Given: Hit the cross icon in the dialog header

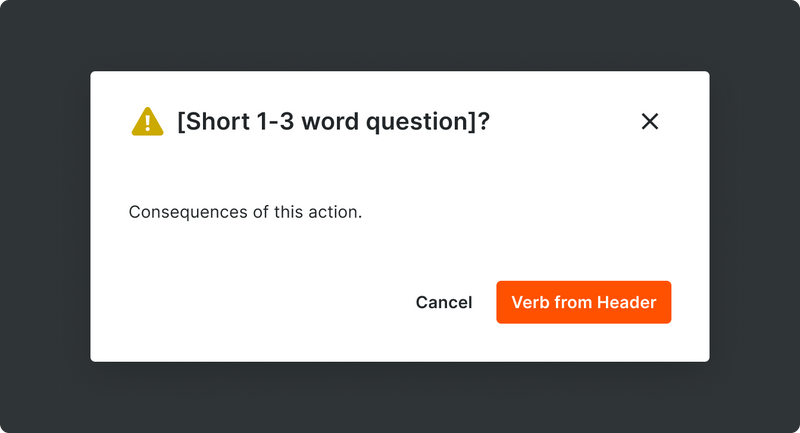Looking at the screenshot, I should pos(650,122).
